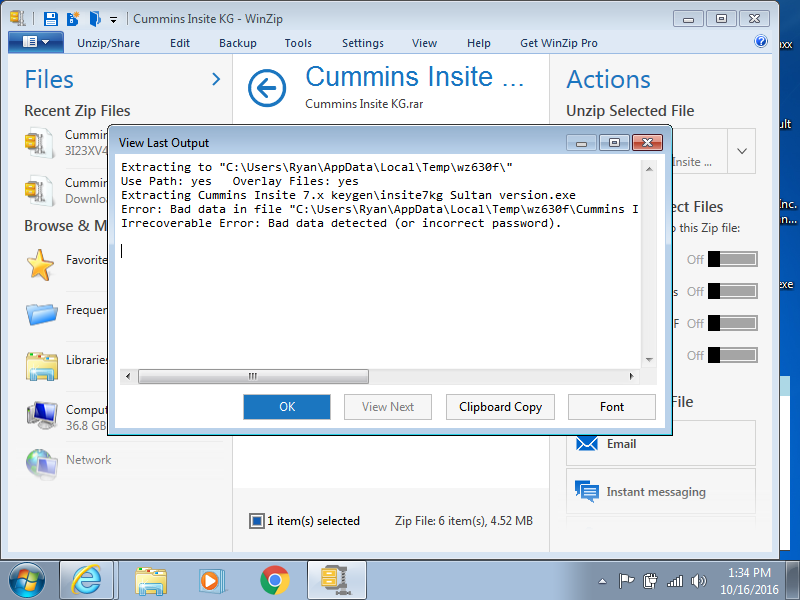Click the Save icon in quick access toolbar
800x600 pixels.
(x=51, y=19)
